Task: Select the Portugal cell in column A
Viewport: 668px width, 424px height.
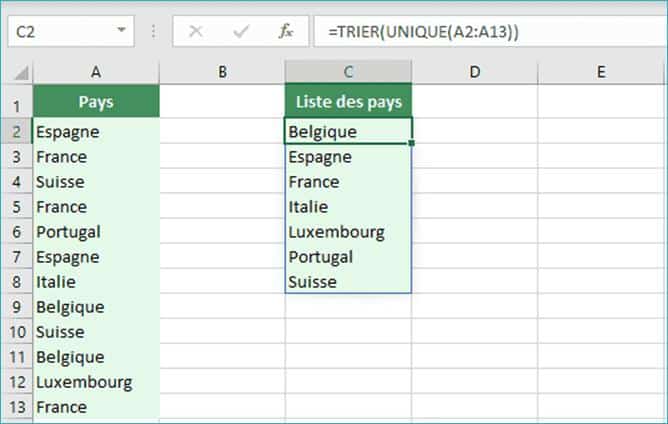Action: coord(96,232)
